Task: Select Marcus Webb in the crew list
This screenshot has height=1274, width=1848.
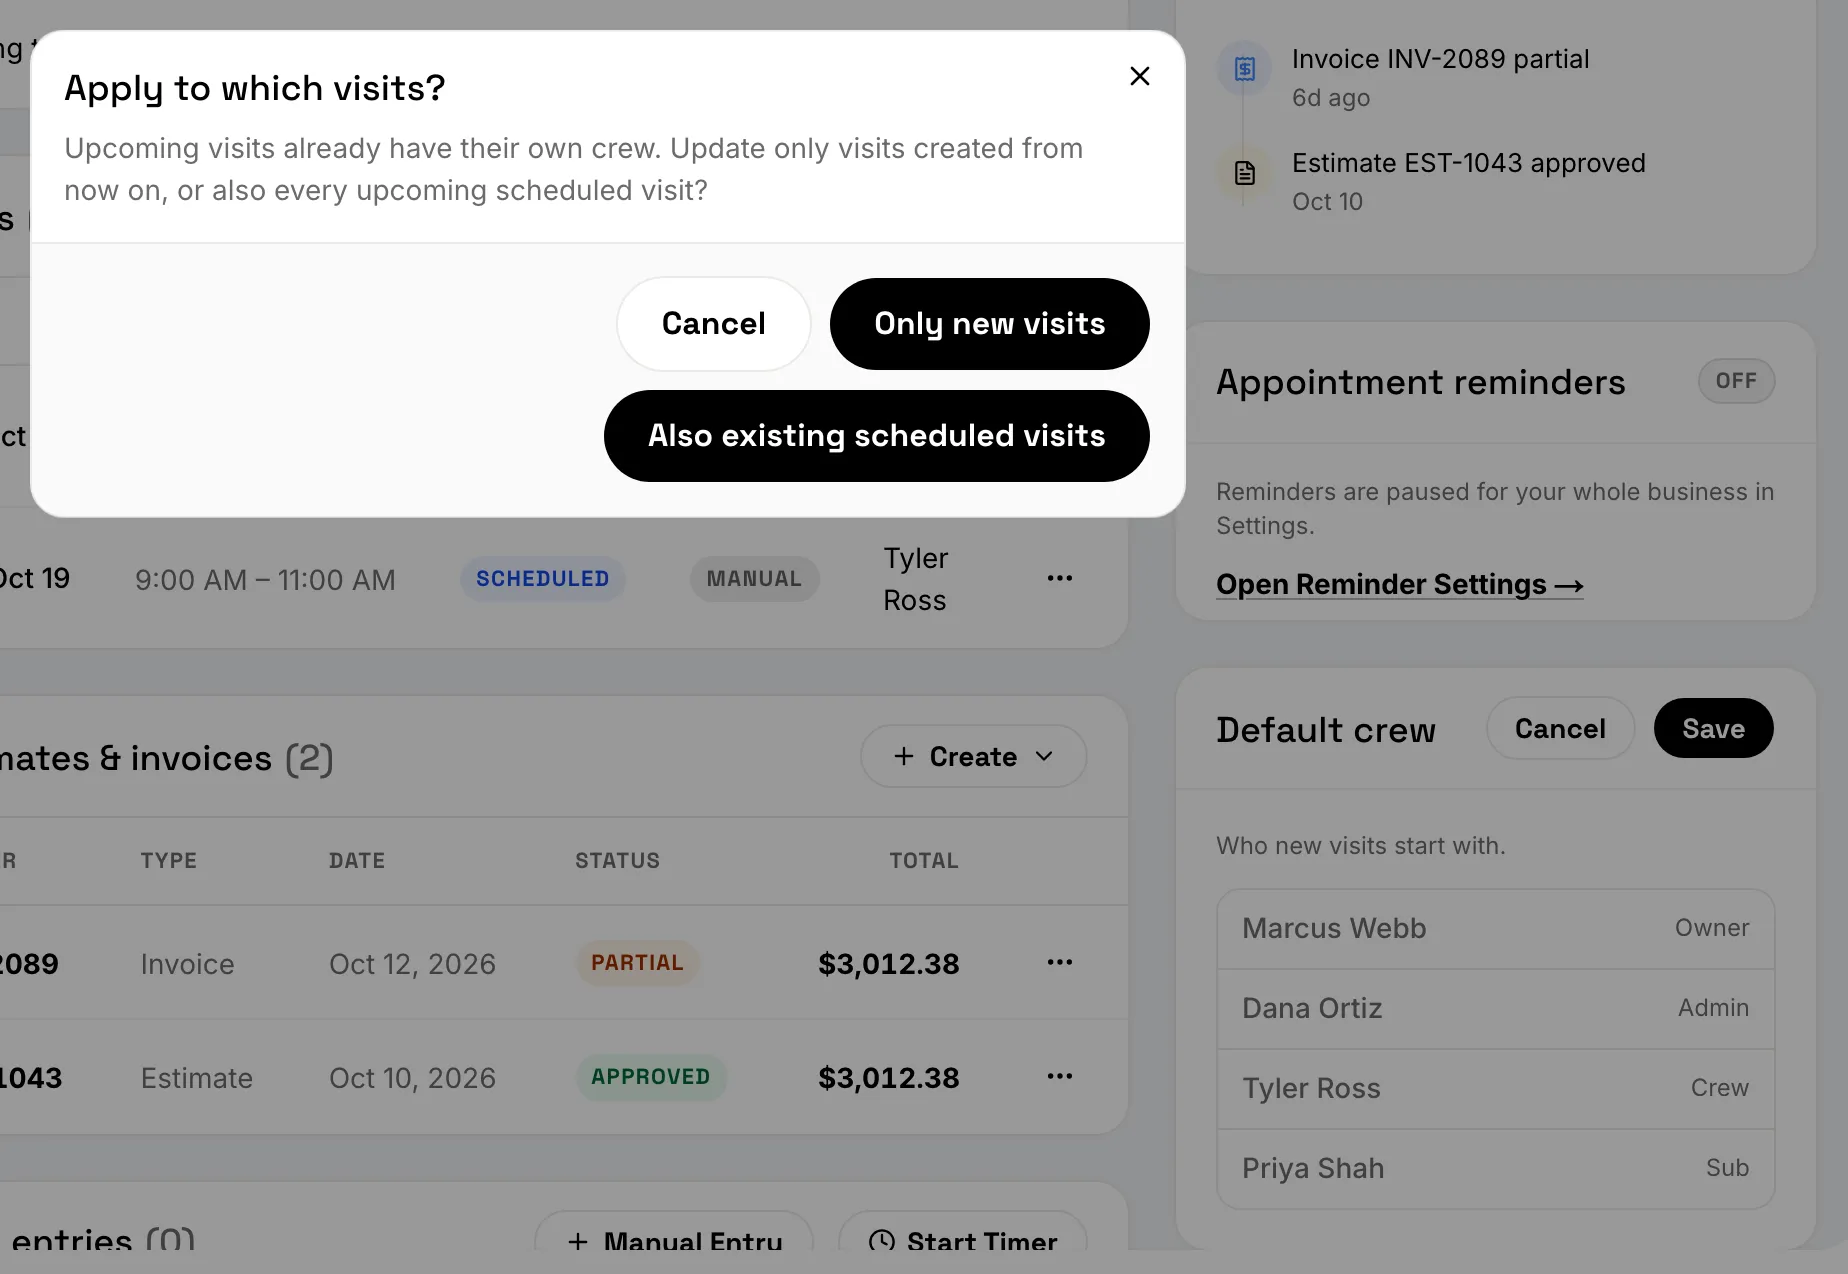Action: click(x=1495, y=929)
